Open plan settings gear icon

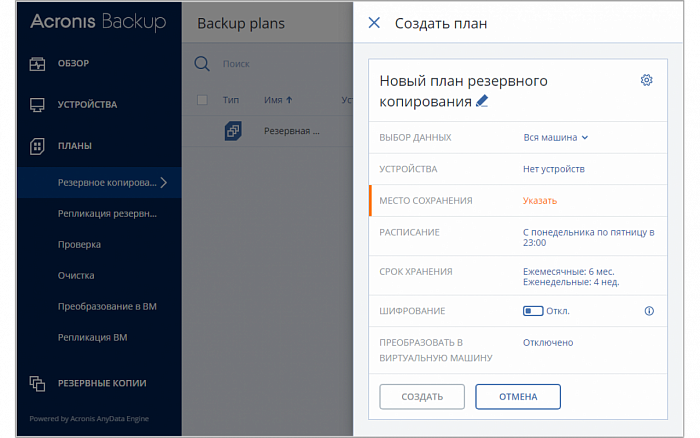click(646, 80)
